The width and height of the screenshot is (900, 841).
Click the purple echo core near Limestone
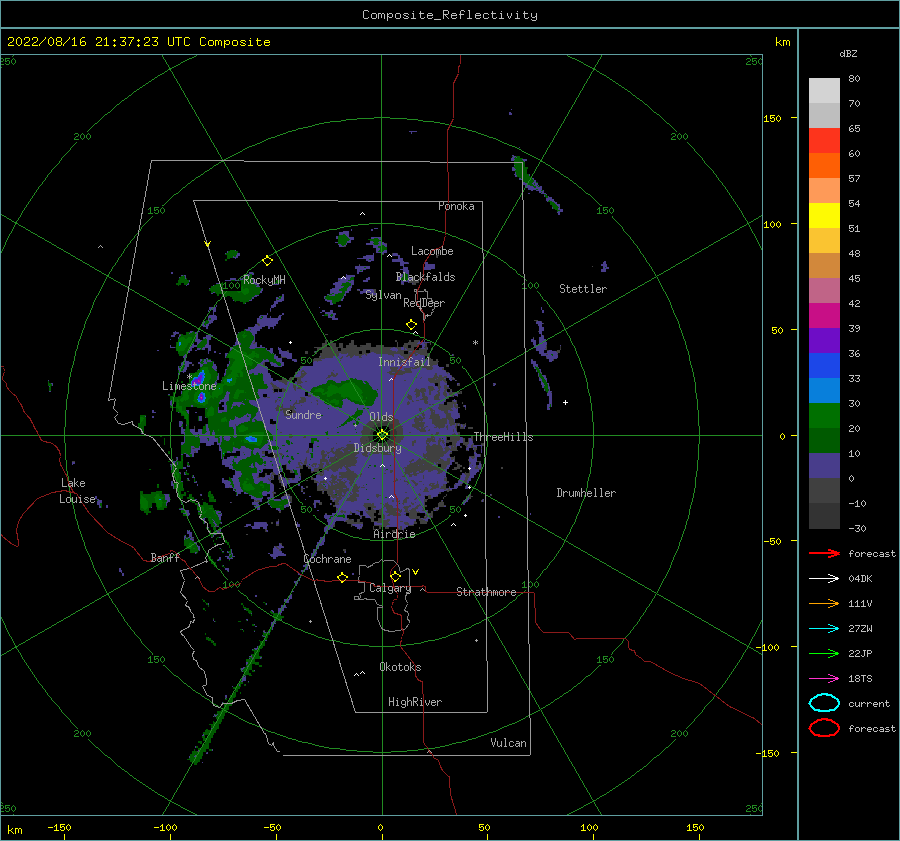[198, 378]
